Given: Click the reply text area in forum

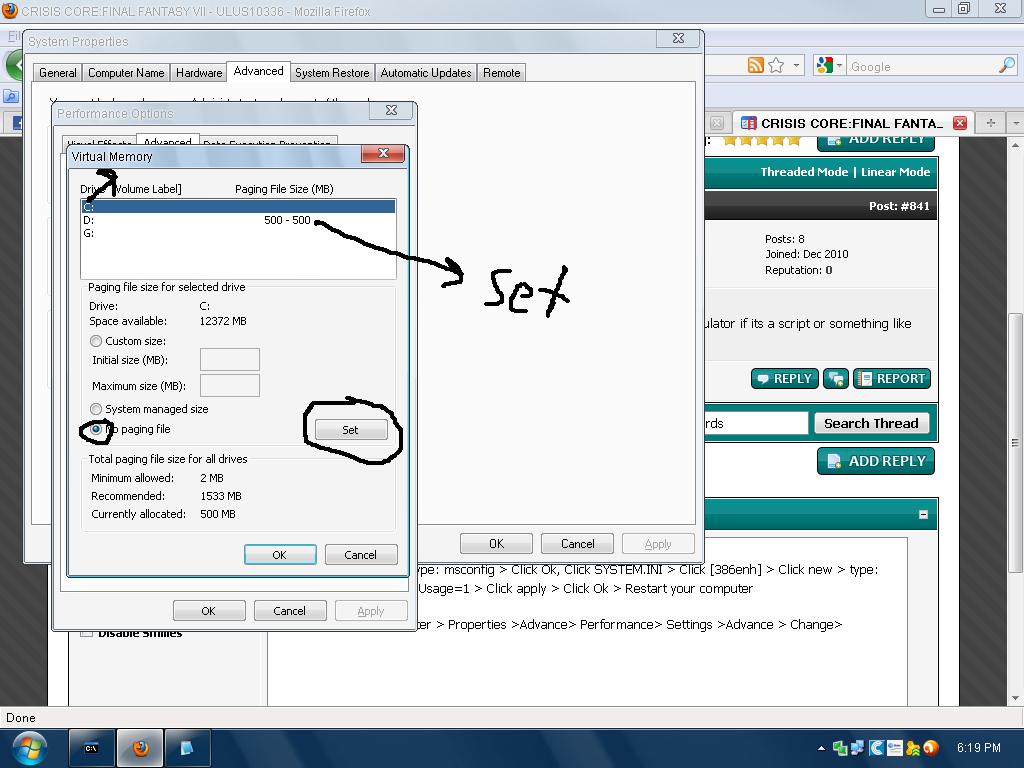Looking at the screenshot, I should click(588, 622).
